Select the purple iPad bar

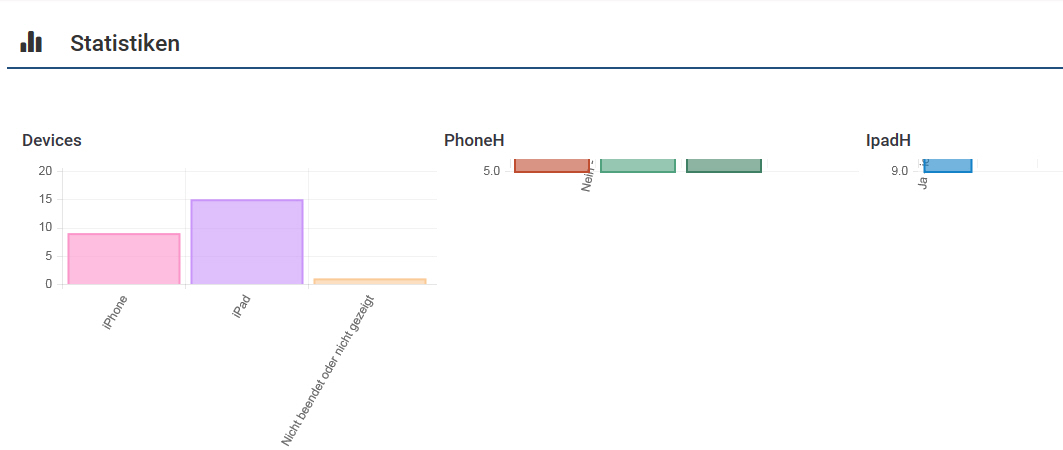tap(246, 242)
